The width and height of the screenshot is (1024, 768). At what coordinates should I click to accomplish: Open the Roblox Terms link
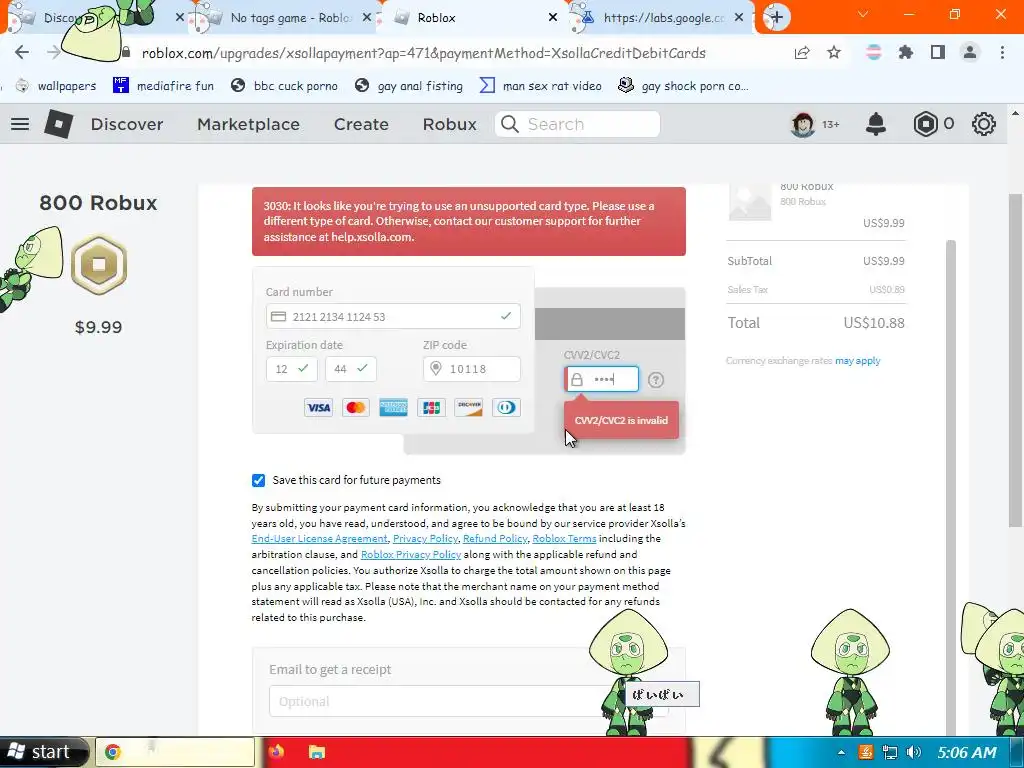click(x=564, y=539)
